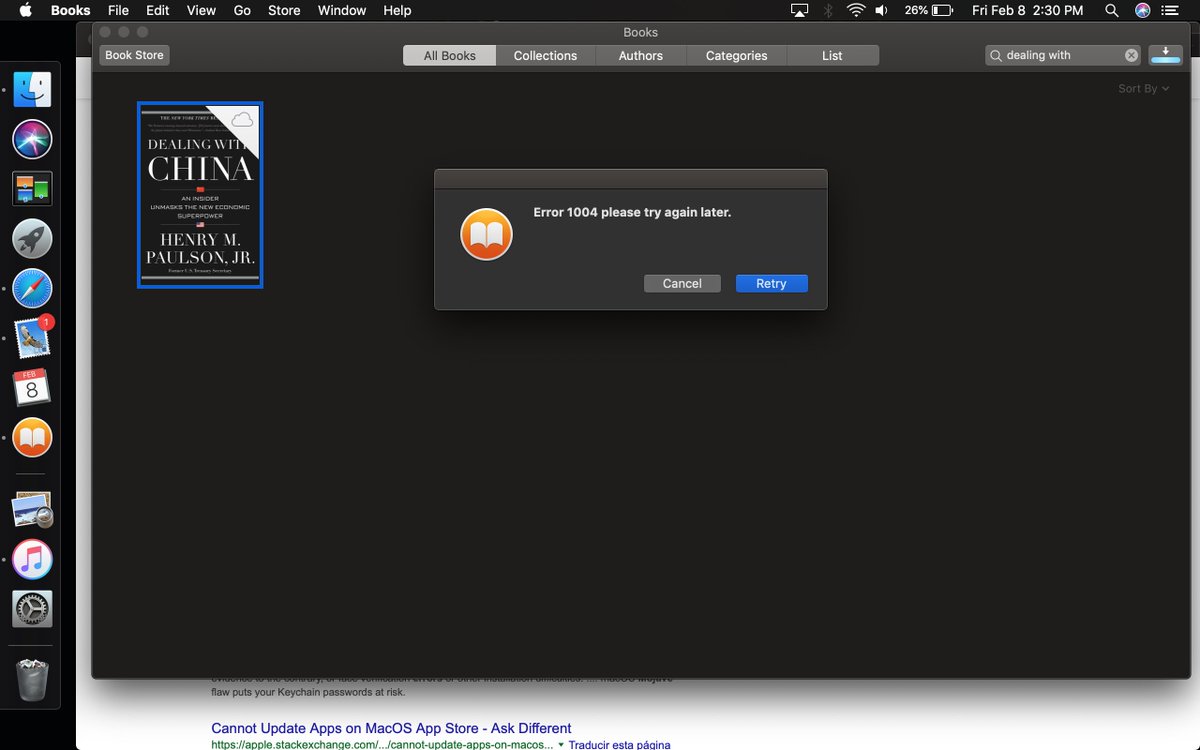1200x750 pixels.
Task: Switch to the Categories tab
Action: [736, 56]
